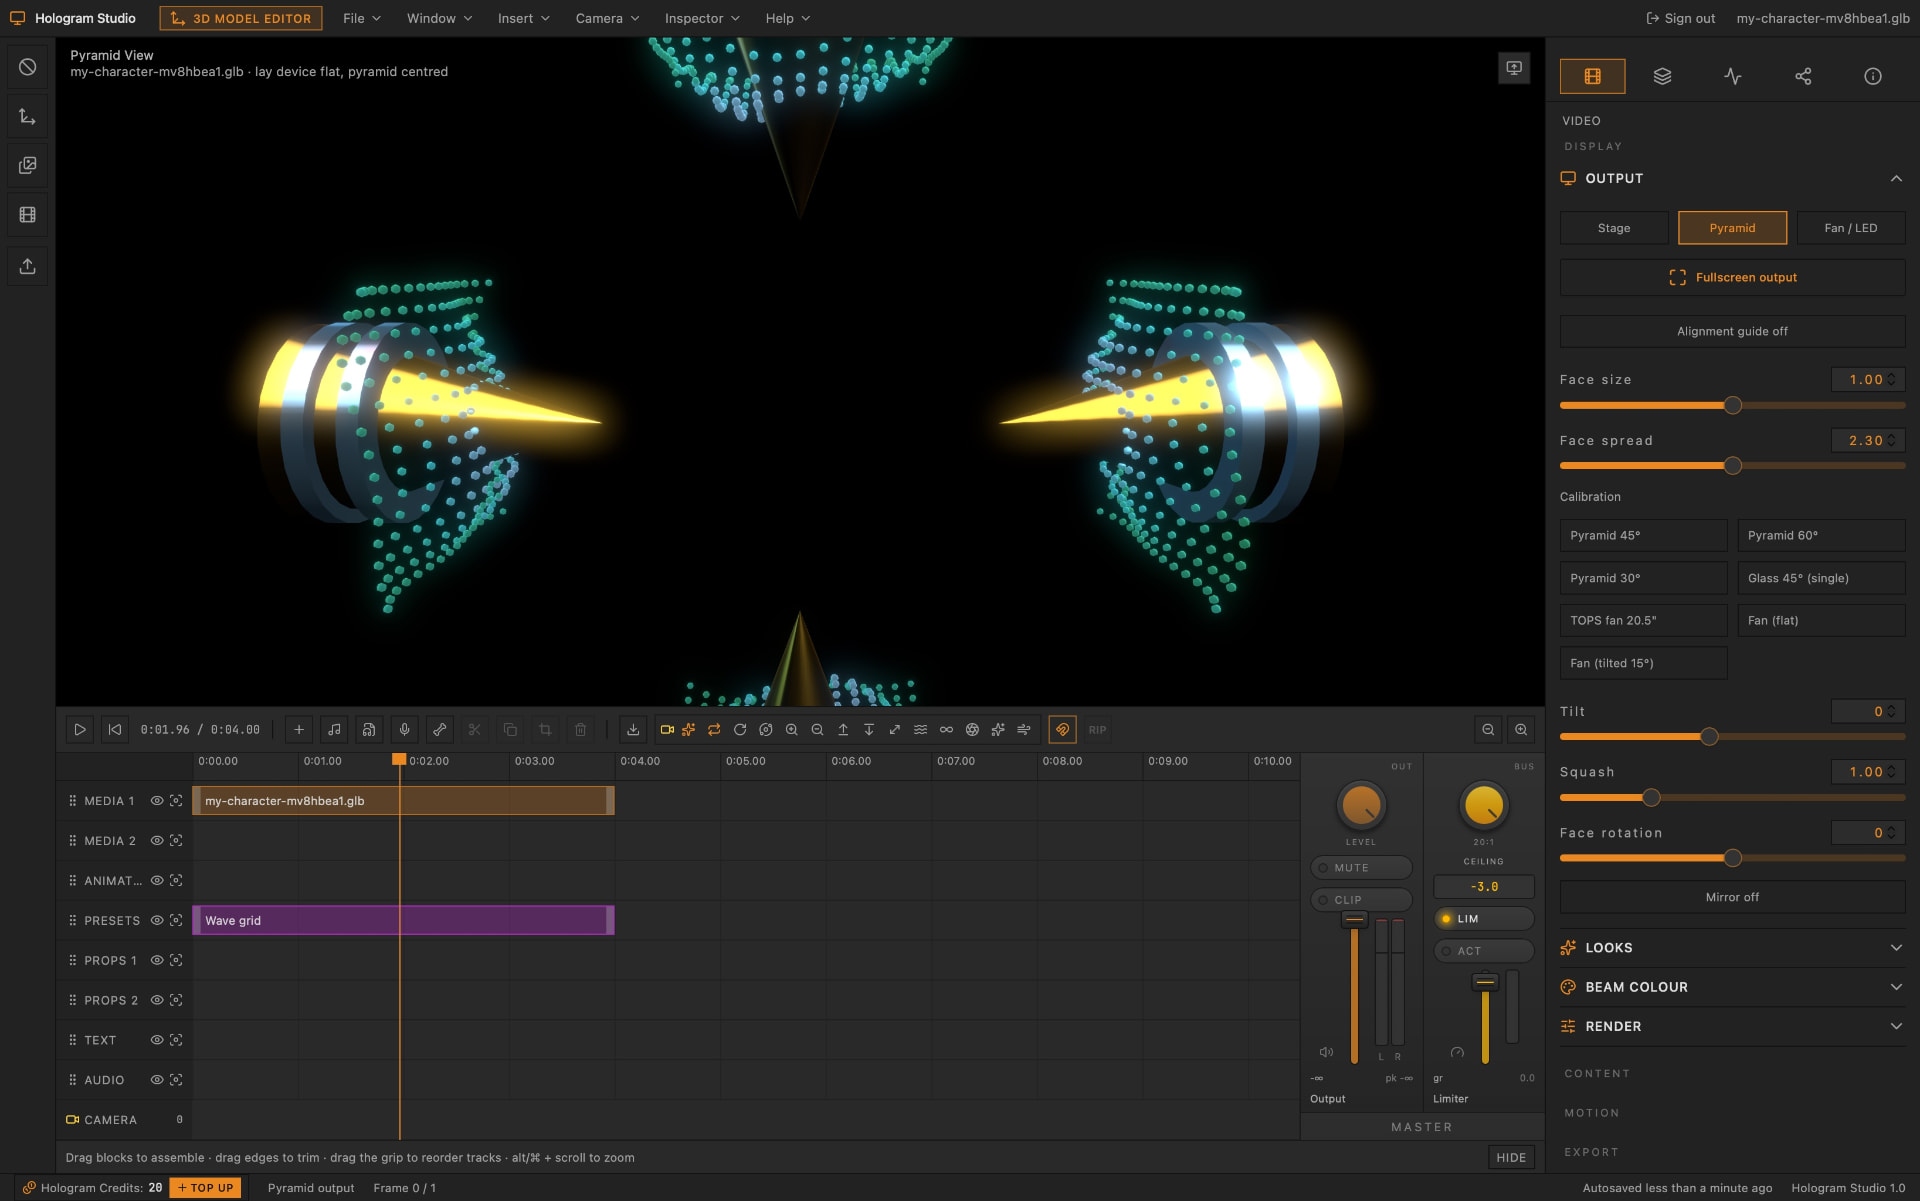This screenshot has width=1920, height=1201.
Task: Open the info inspector tab
Action: click(1873, 76)
